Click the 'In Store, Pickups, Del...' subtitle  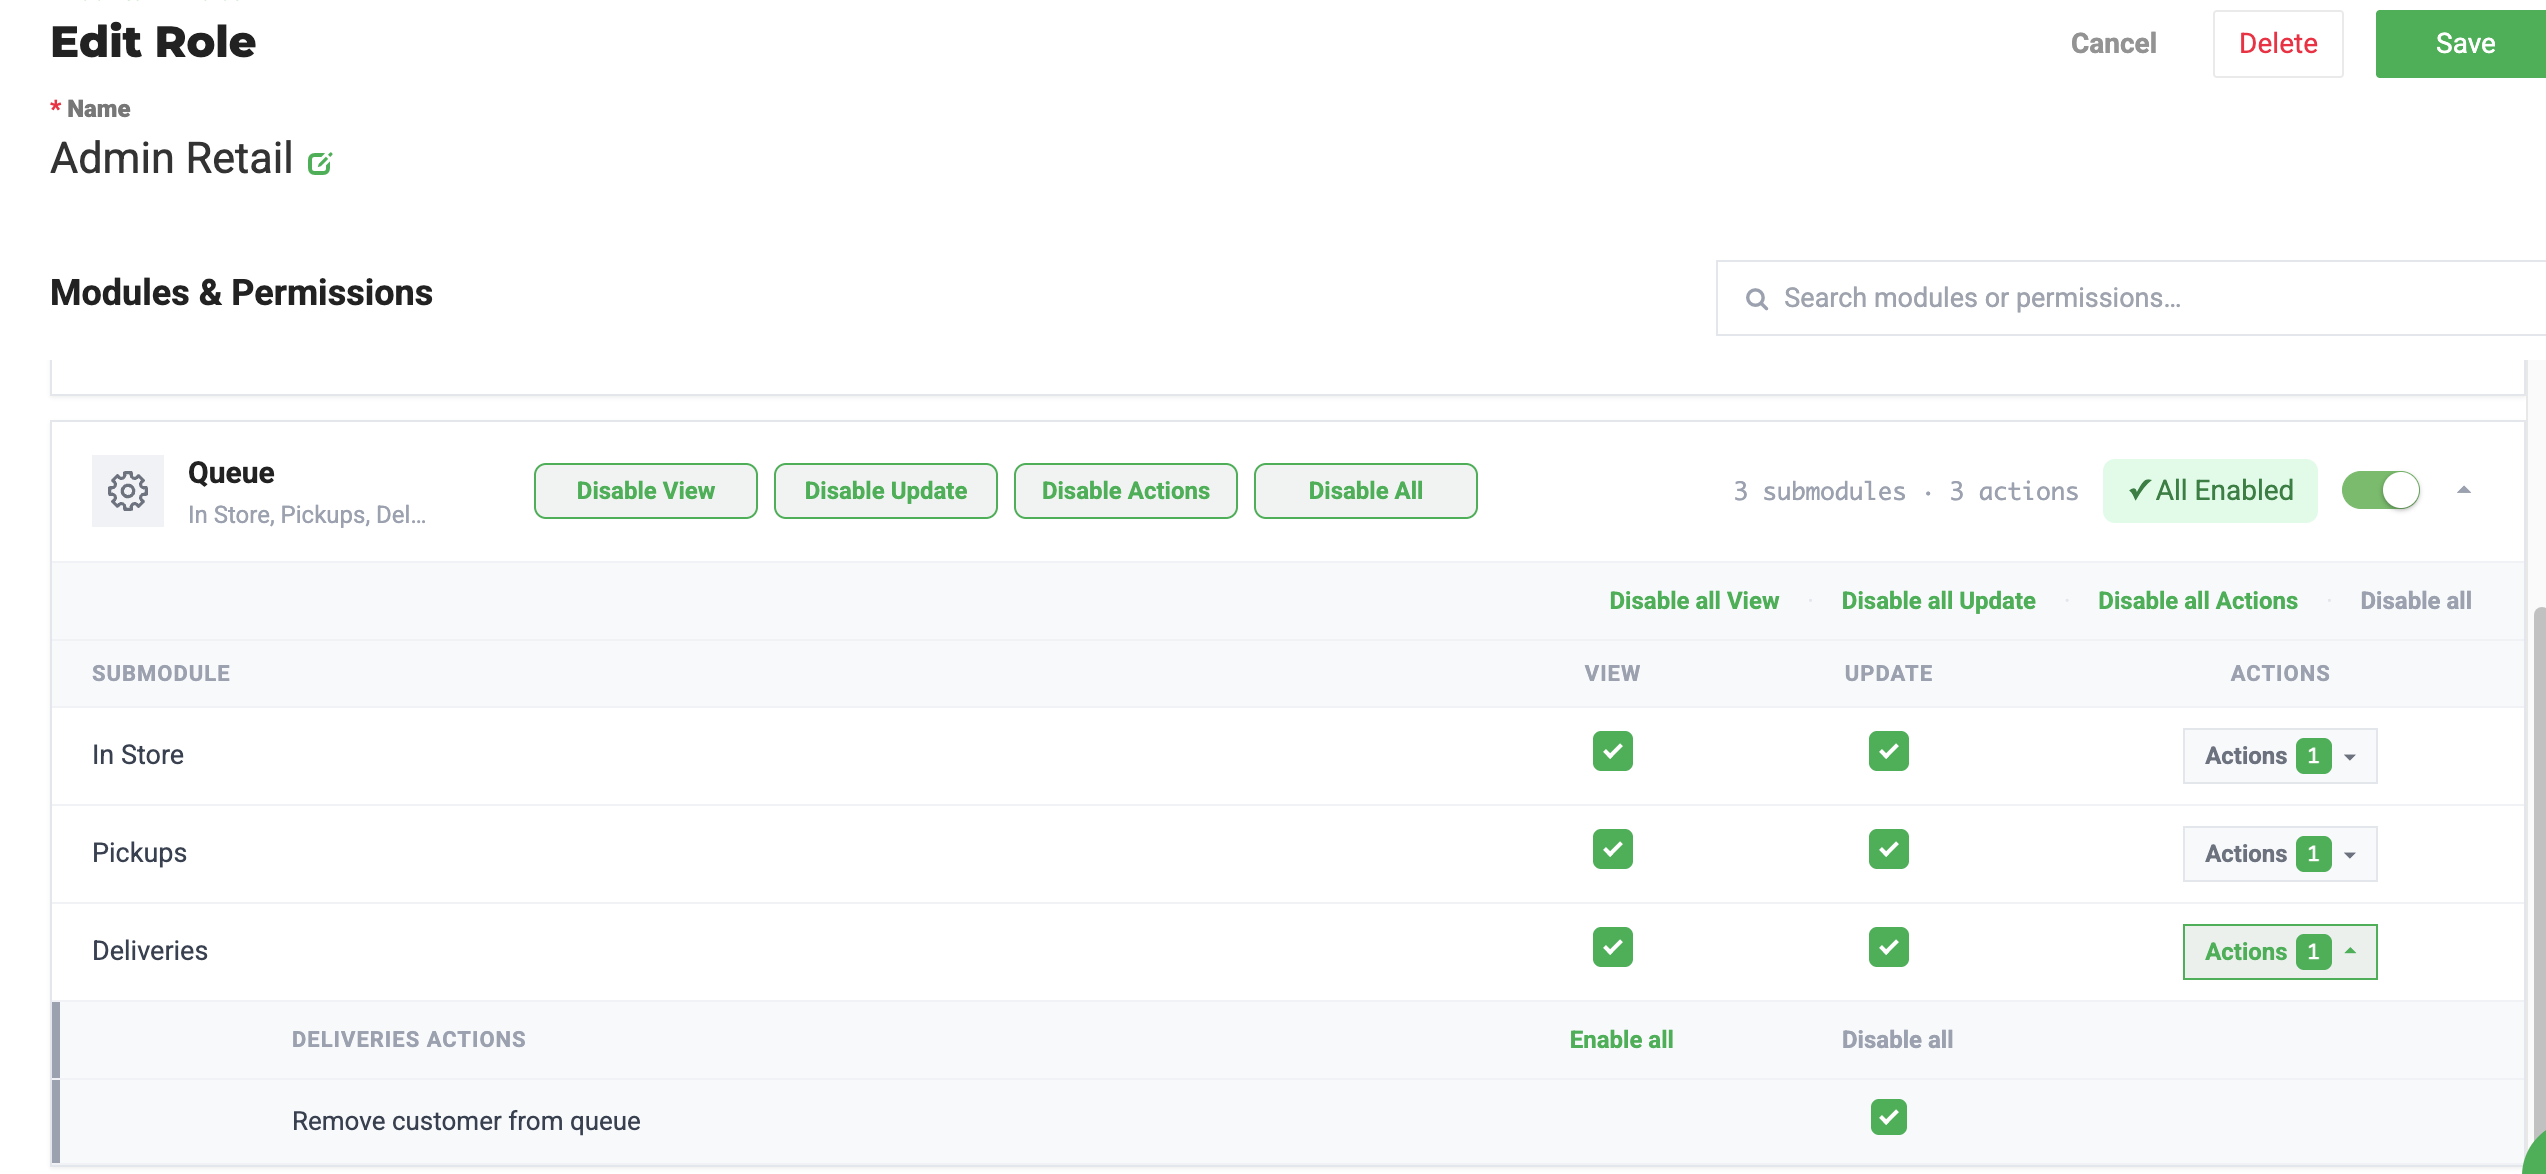point(307,515)
